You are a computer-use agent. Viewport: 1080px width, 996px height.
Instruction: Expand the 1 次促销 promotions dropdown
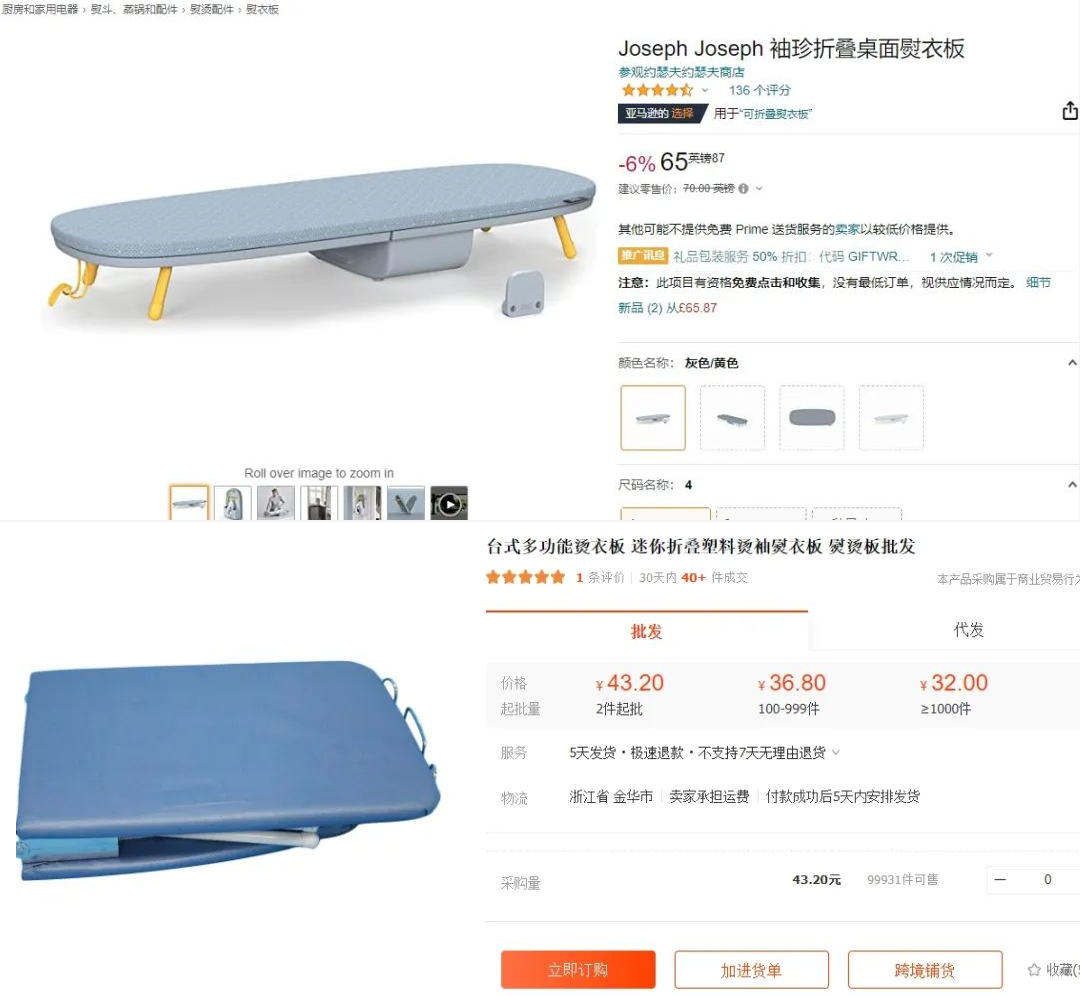point(961,256)
